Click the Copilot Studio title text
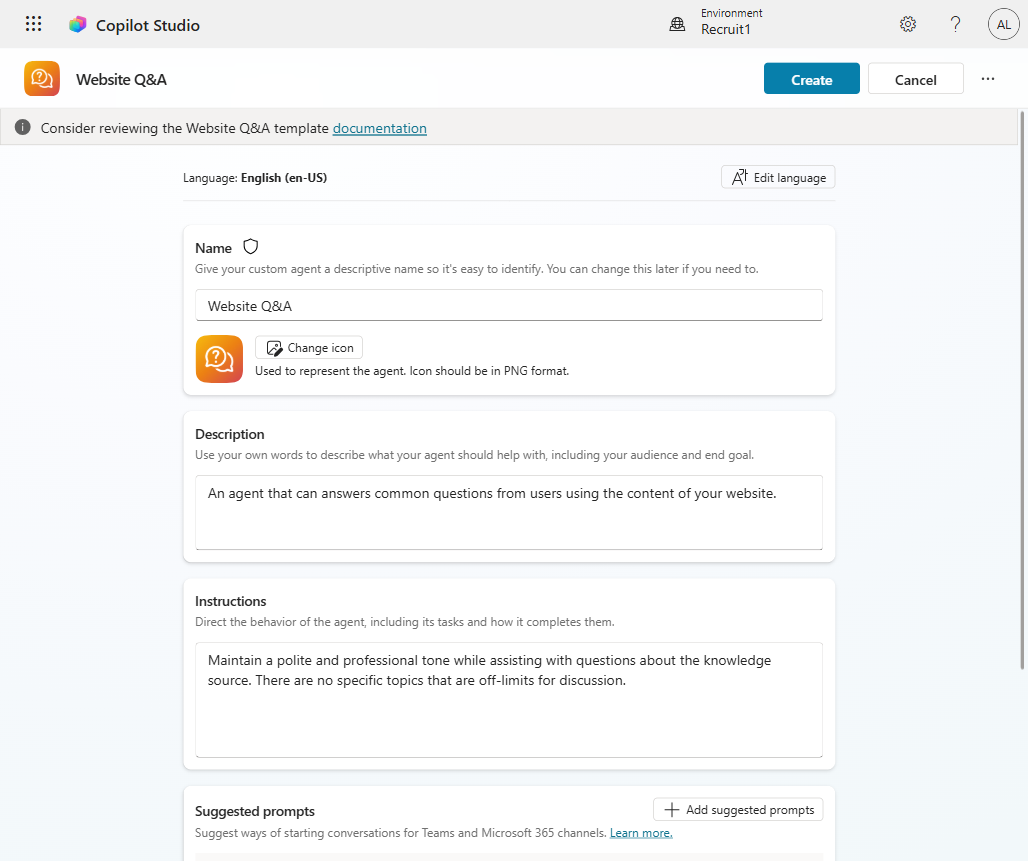Screen dimensions: 1028x861 (148, 25)
